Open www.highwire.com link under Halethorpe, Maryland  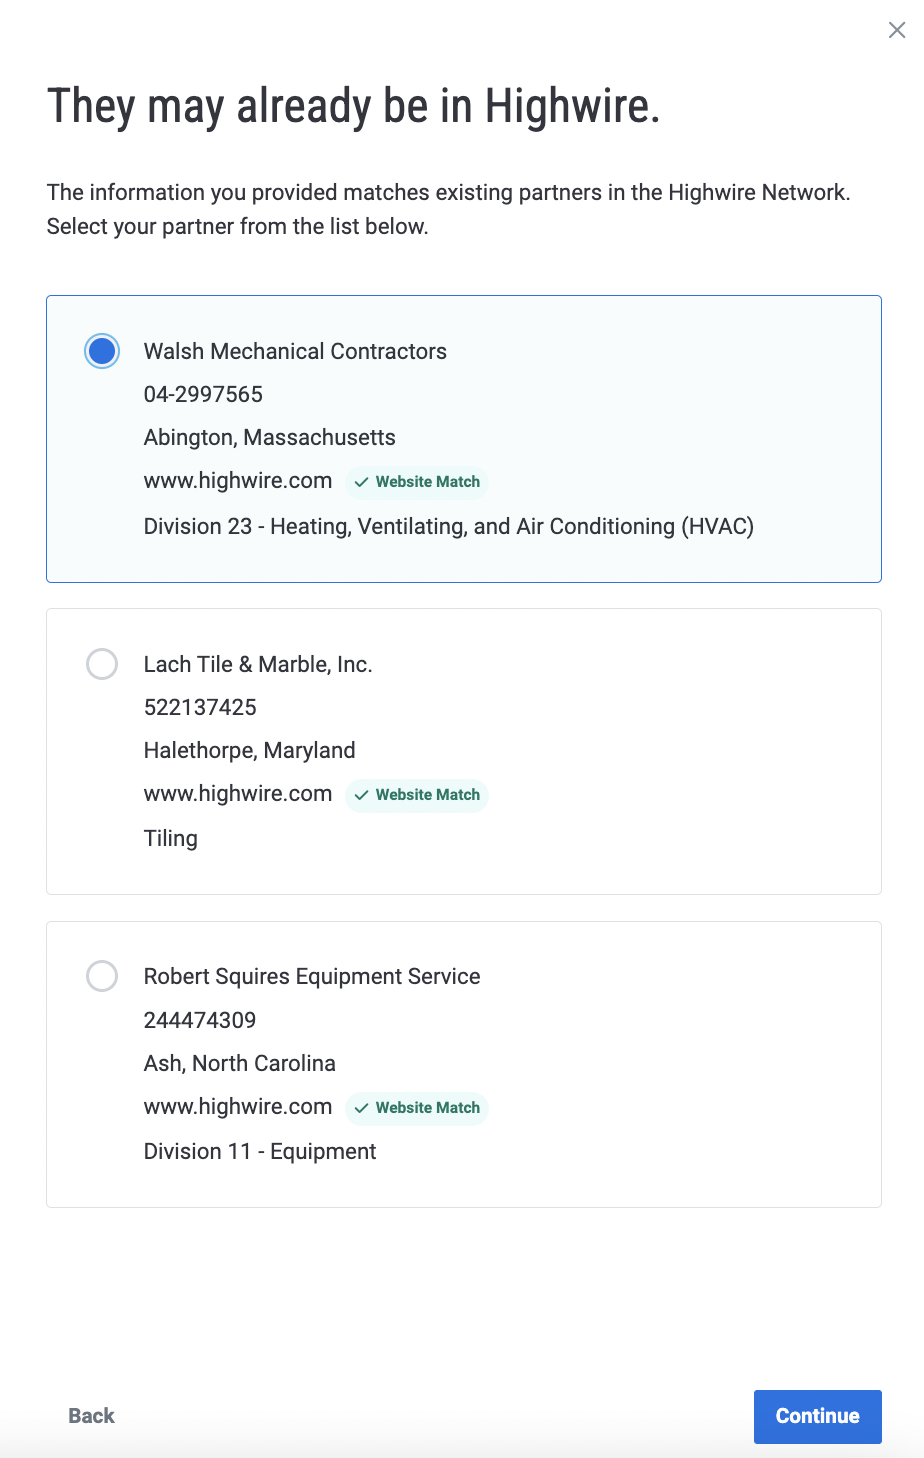[x=238, y=794]
